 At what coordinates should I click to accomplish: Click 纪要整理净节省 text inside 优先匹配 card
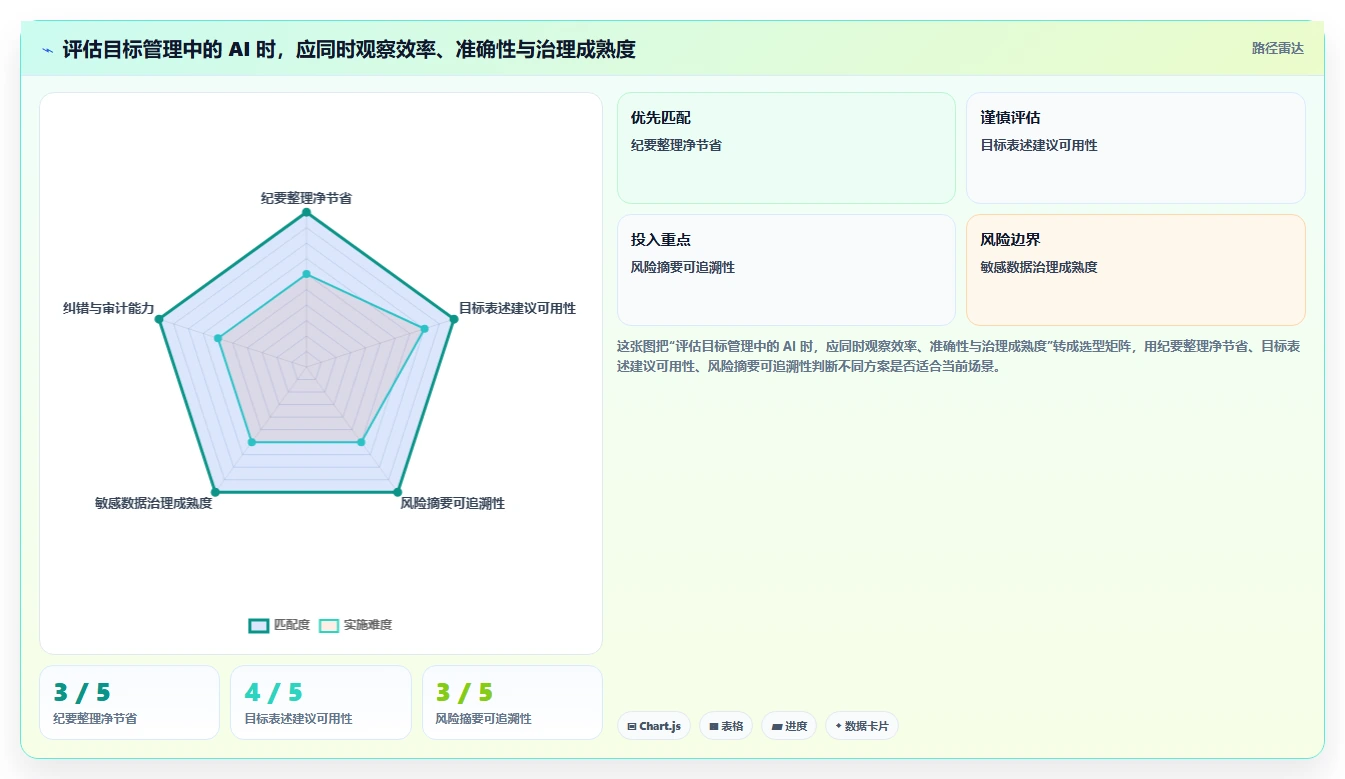tap(676, 145)
